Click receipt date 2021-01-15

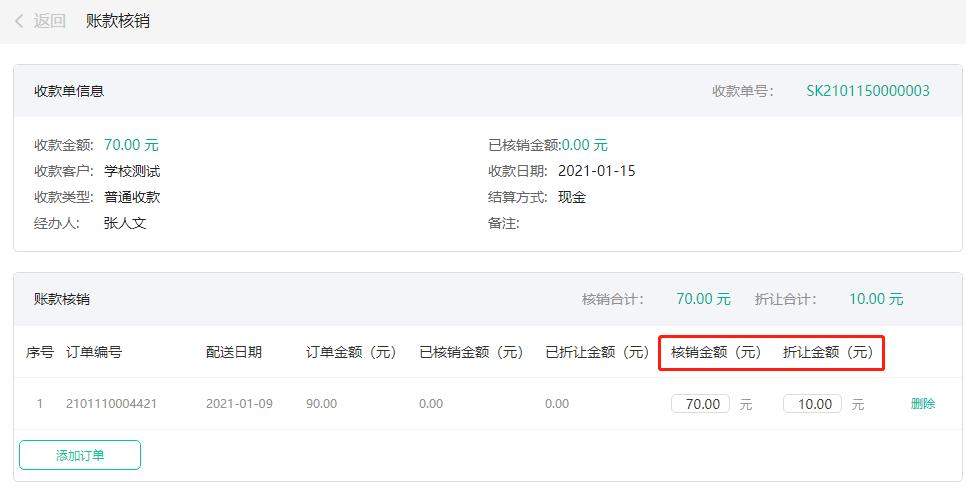[596, 171]
